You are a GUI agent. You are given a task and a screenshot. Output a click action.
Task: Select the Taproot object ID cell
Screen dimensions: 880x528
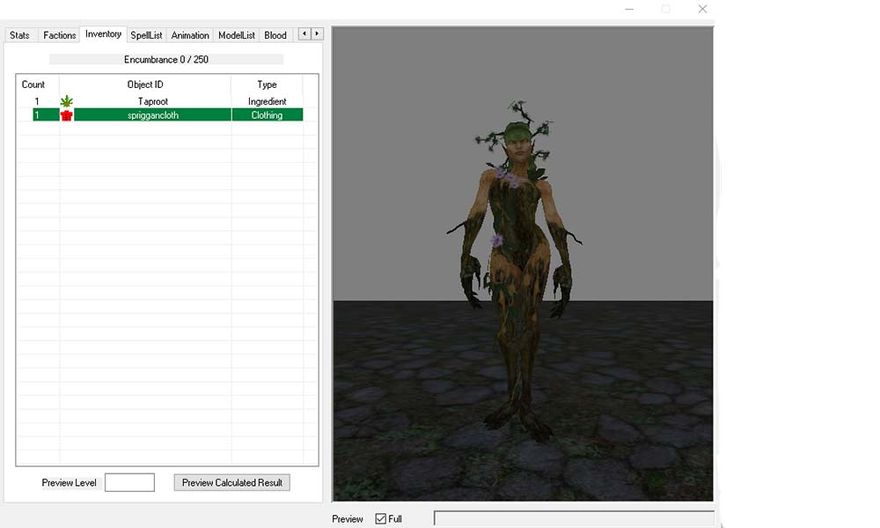point(153,102)
